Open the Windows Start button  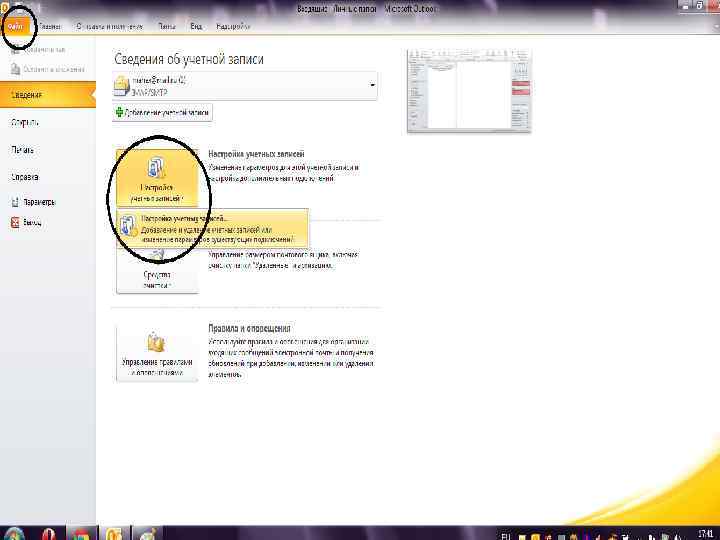[13, 534]
